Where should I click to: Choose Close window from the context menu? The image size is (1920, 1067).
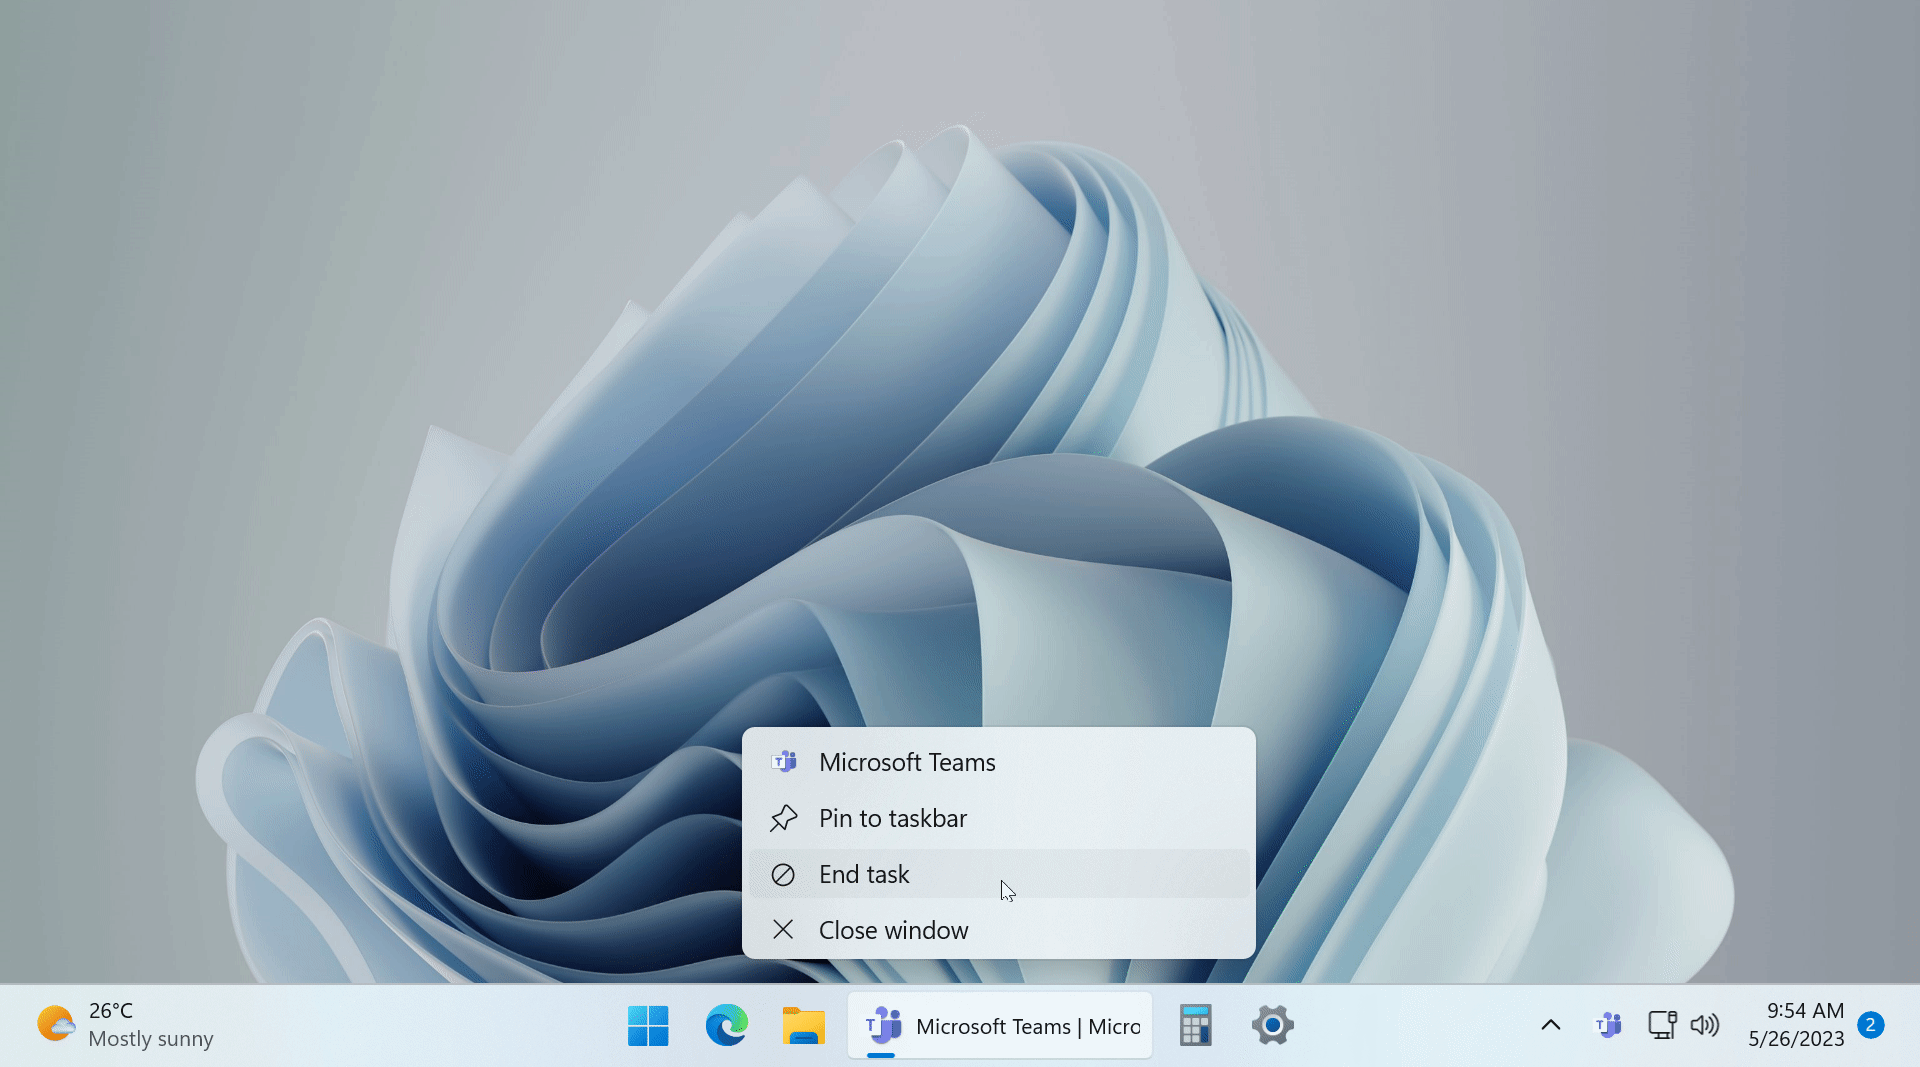click(893, 930)
